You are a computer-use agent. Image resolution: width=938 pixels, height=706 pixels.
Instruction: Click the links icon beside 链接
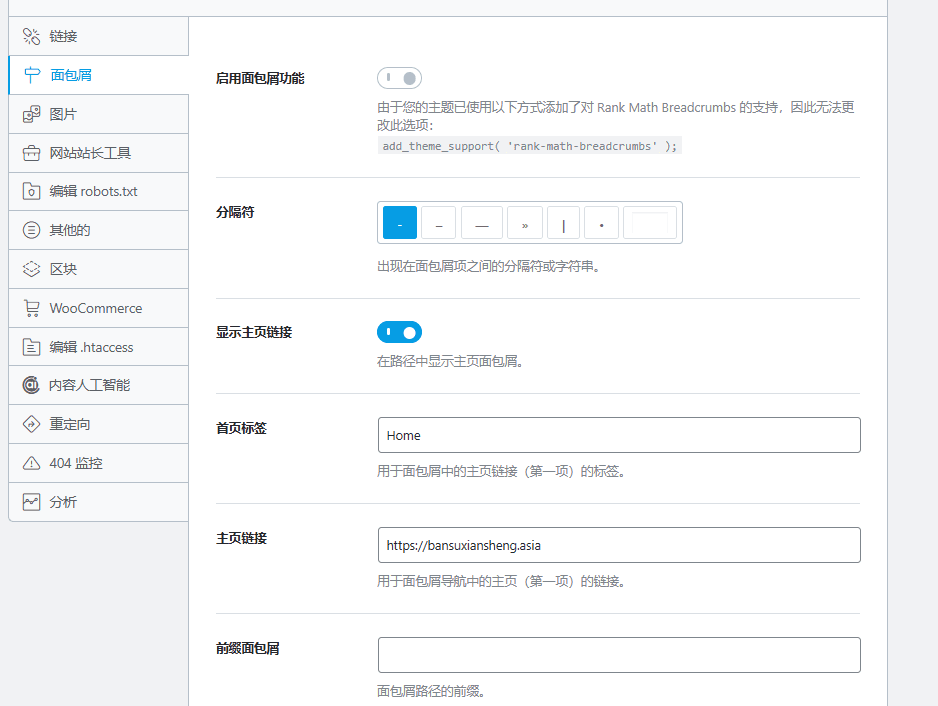[x=32, y=36]
